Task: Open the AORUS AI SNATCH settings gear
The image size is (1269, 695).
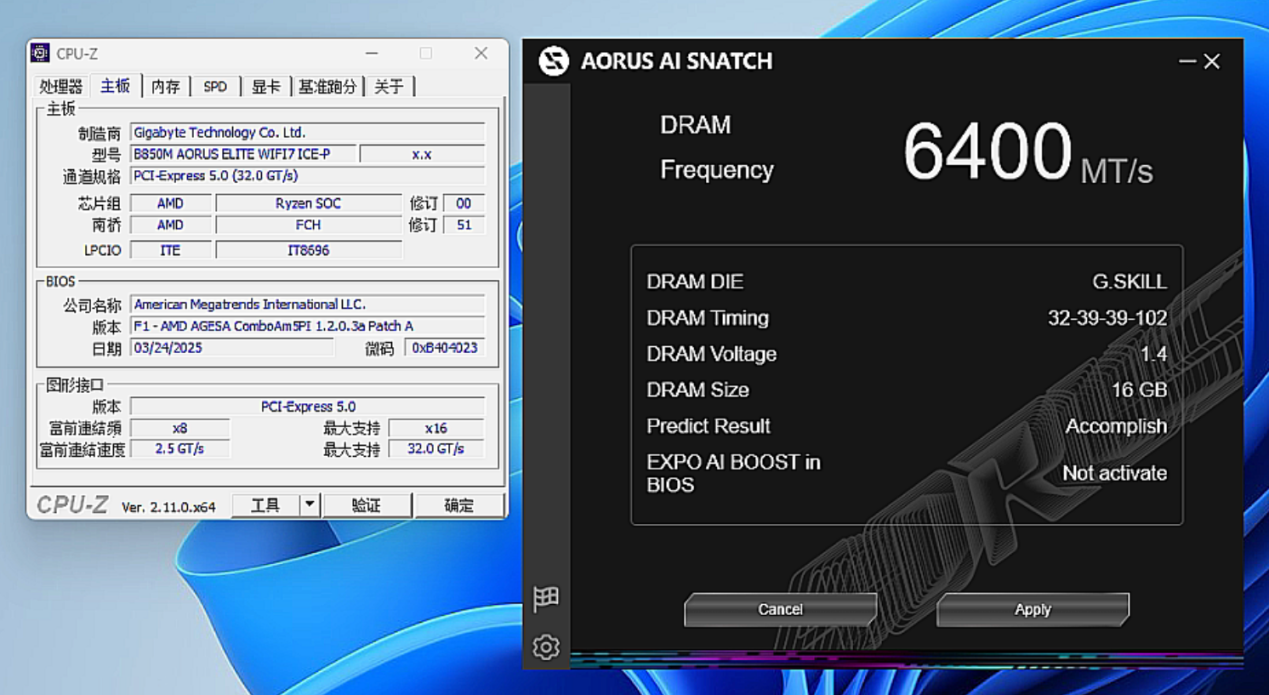Action: (x=546, y=647)
